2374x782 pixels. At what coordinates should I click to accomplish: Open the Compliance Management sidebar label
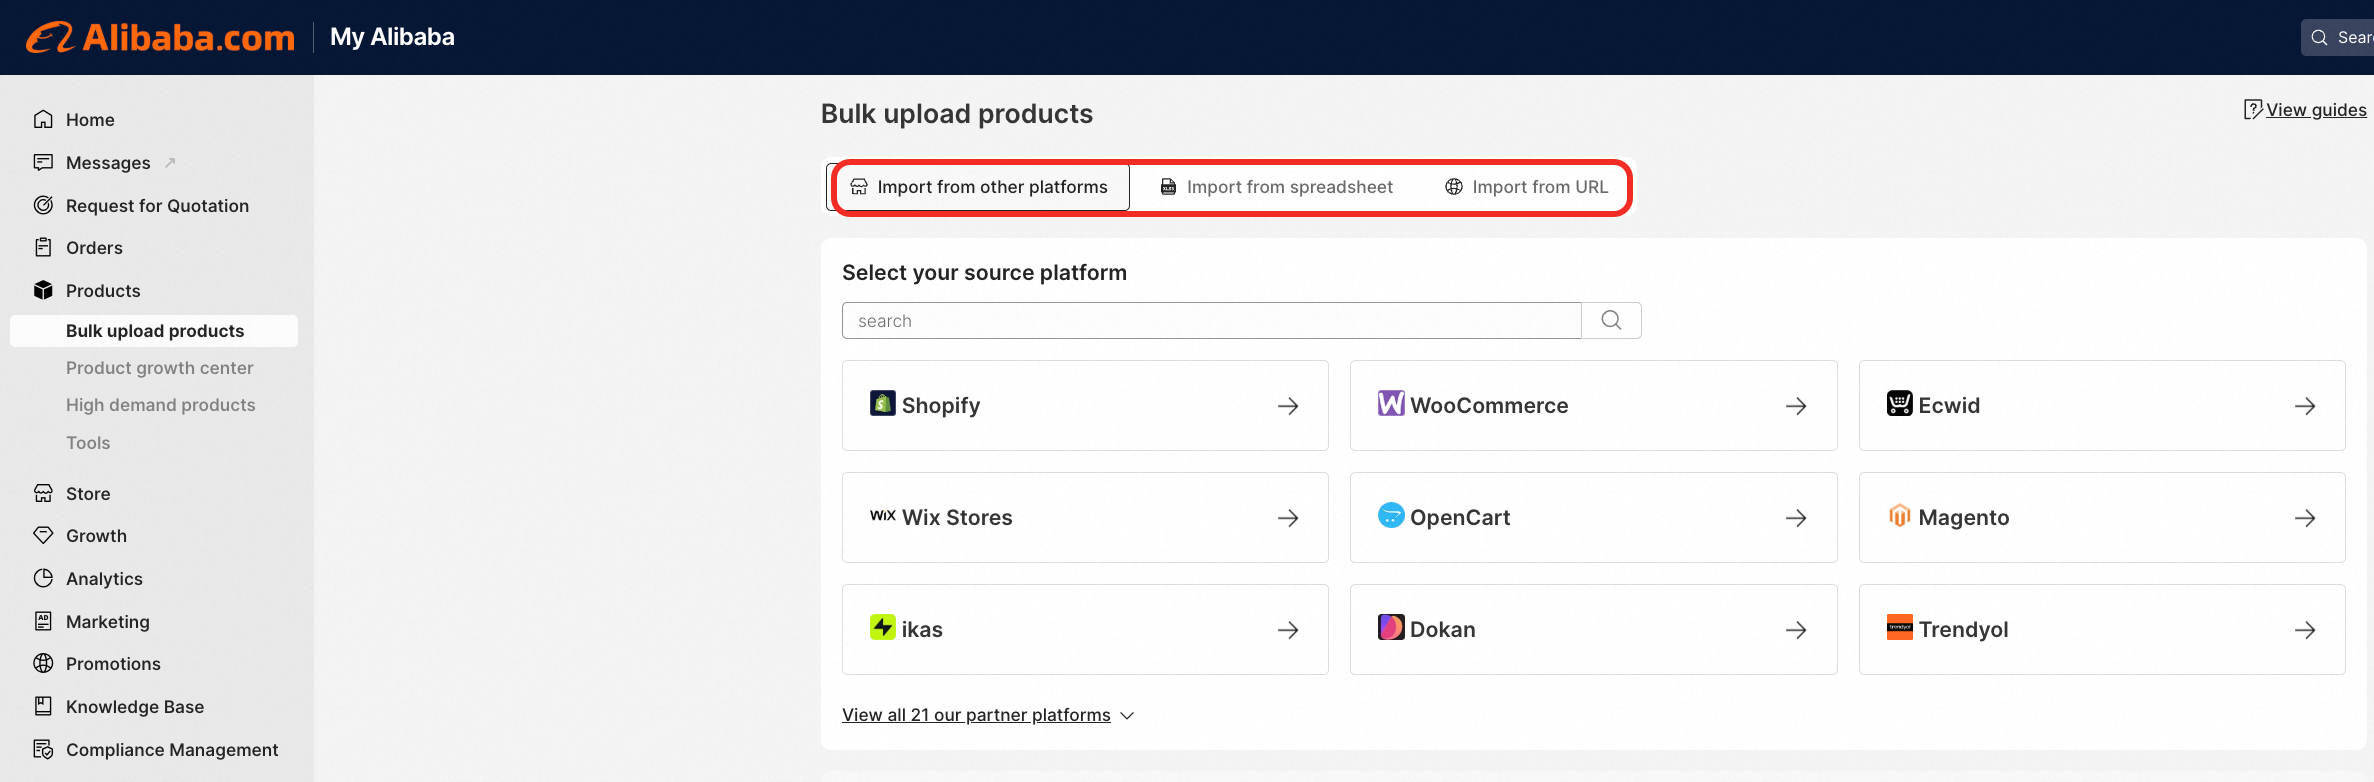coord(172,750)
